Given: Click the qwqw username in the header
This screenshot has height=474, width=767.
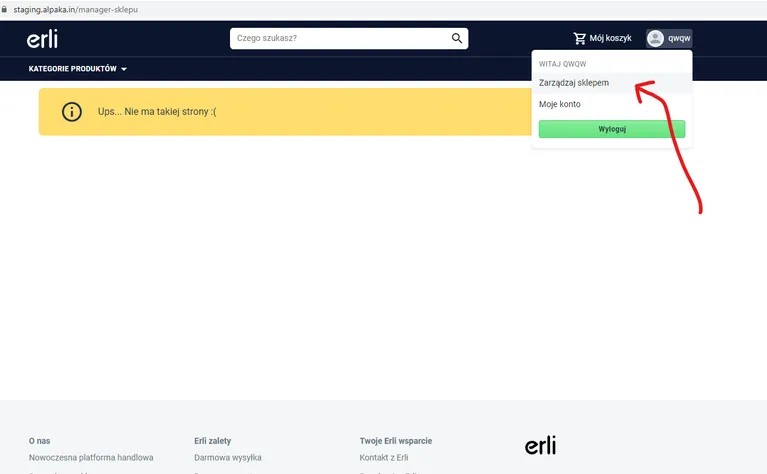Looking at the screenshot, I should [679, 38].
